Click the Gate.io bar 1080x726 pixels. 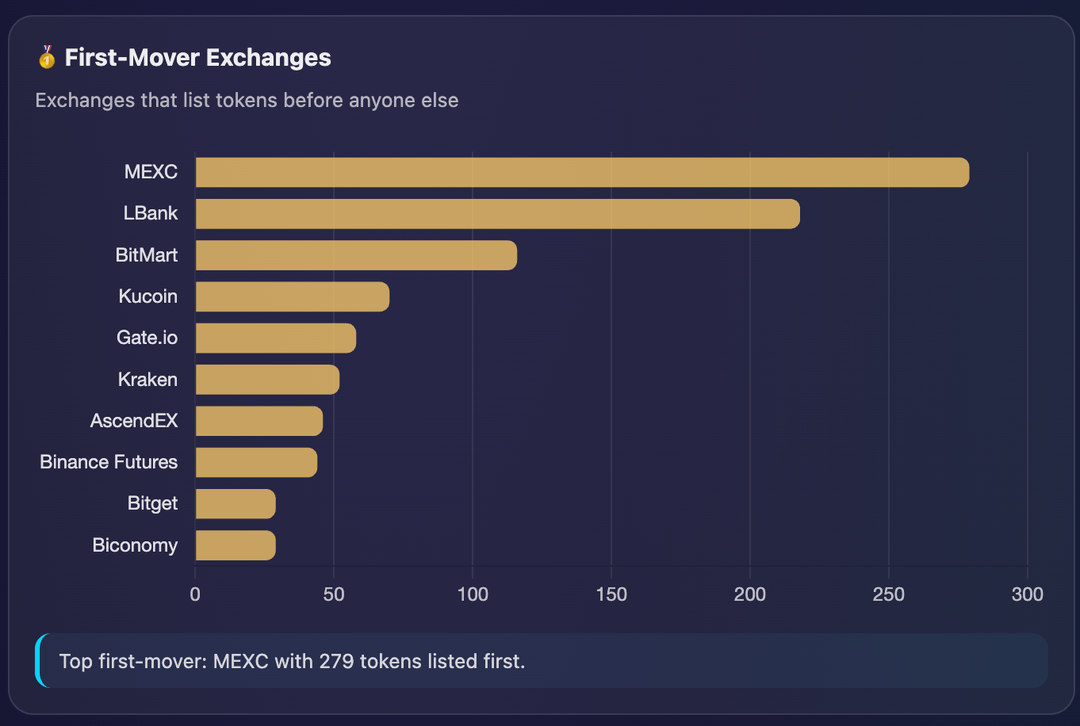tap(275, 338)
